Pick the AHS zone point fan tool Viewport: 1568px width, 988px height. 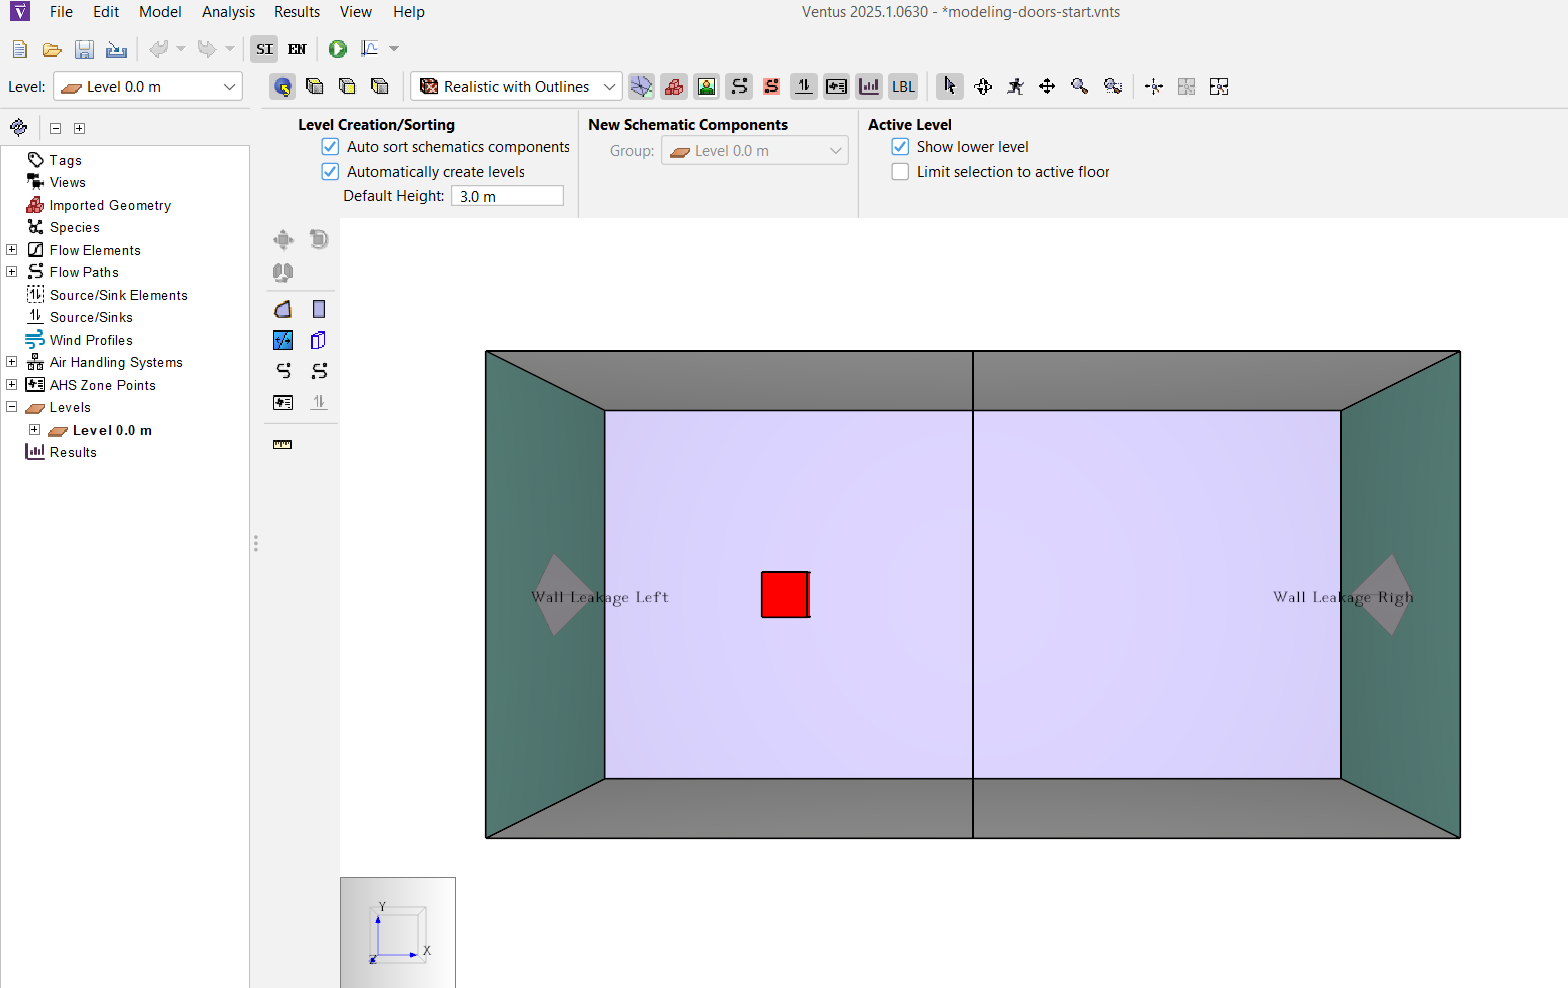(283, 402)
